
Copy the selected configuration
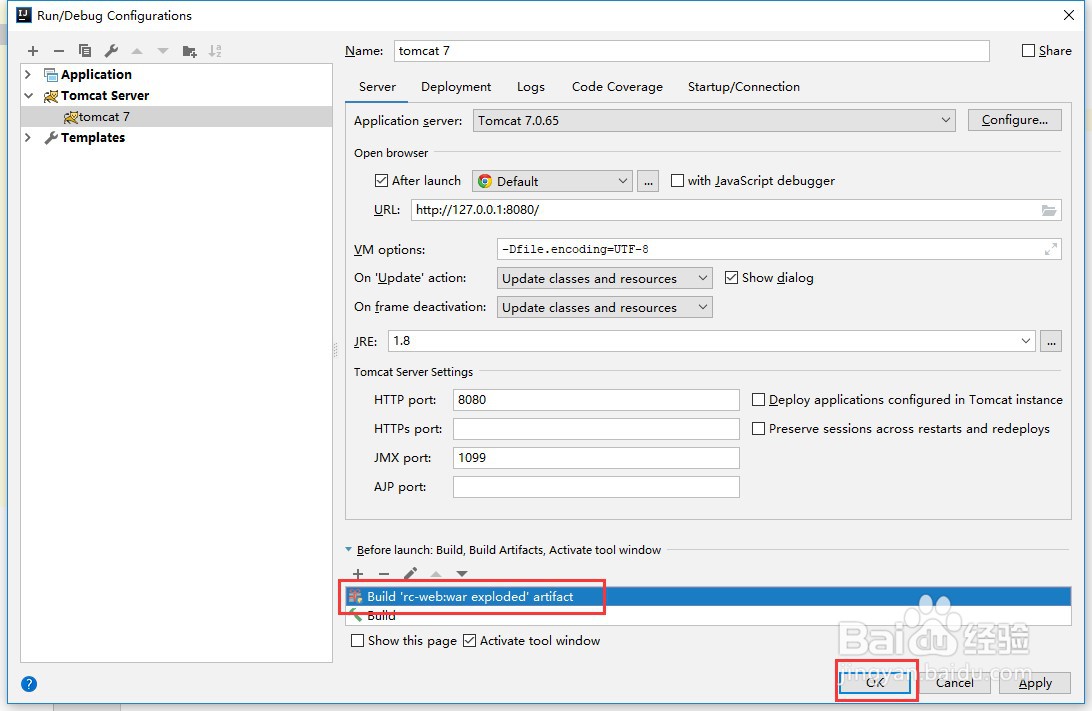click(x=85, y=51)
